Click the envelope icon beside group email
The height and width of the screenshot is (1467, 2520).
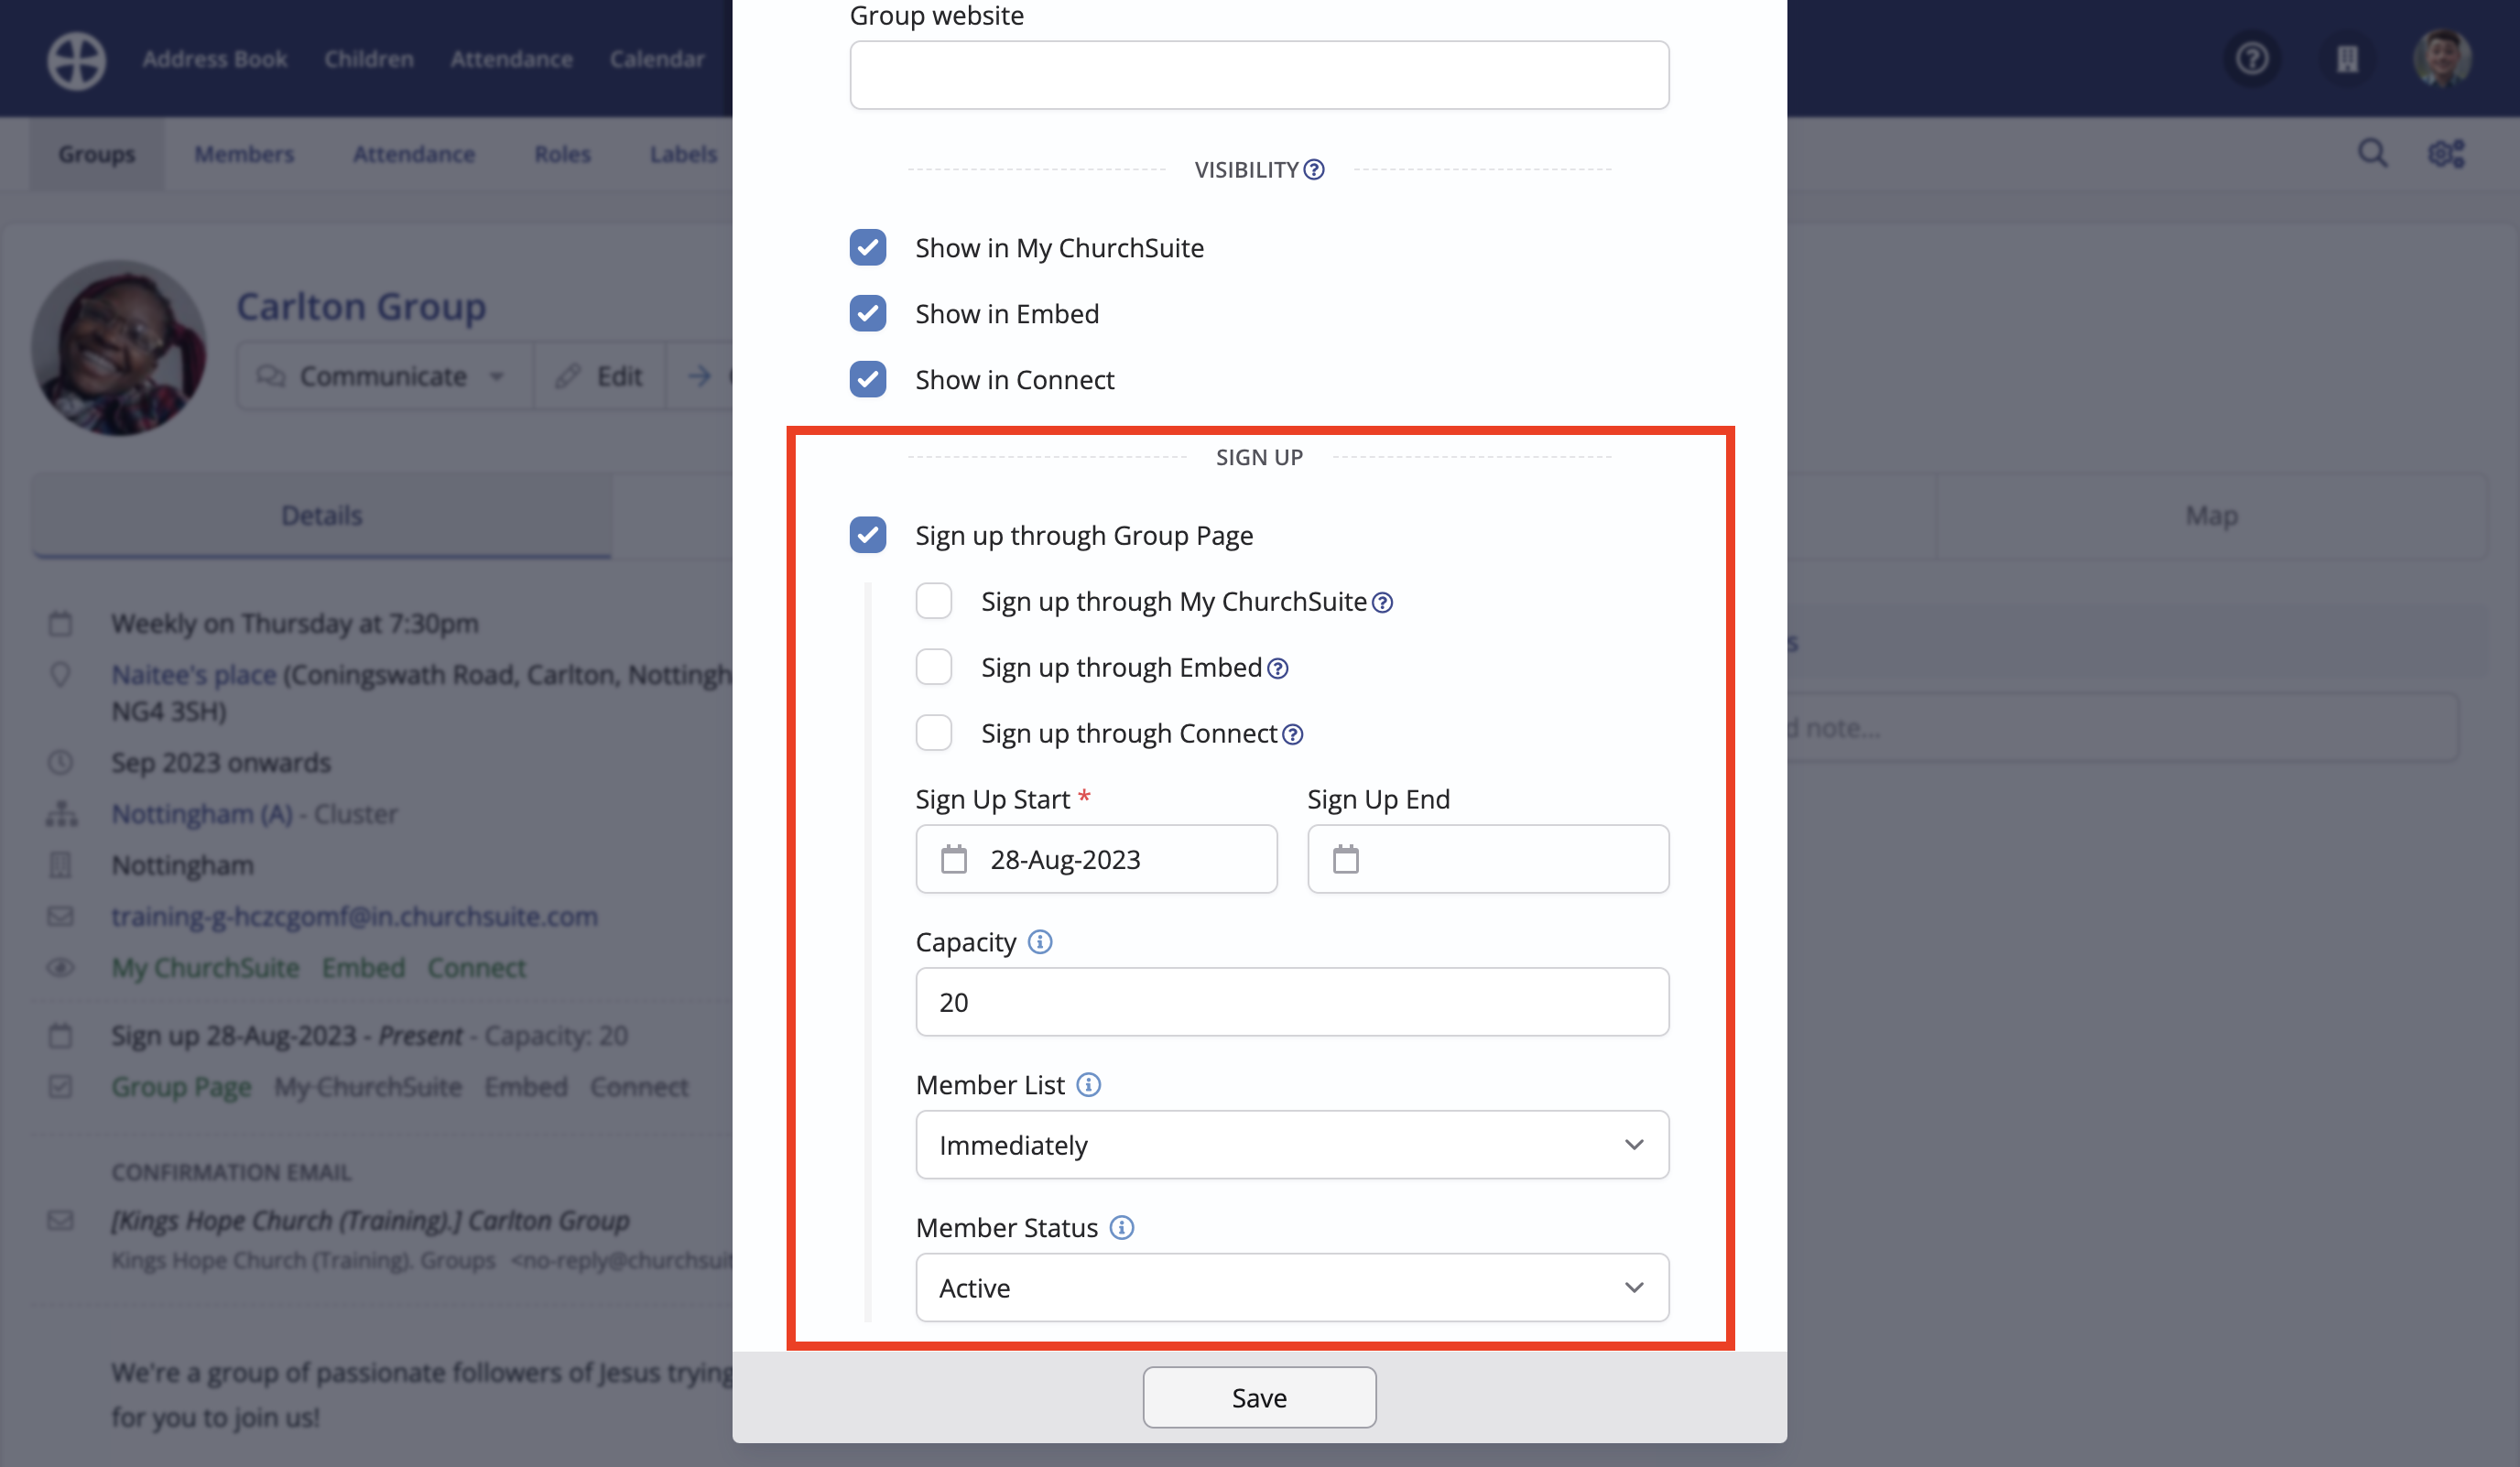click(60, 916)
